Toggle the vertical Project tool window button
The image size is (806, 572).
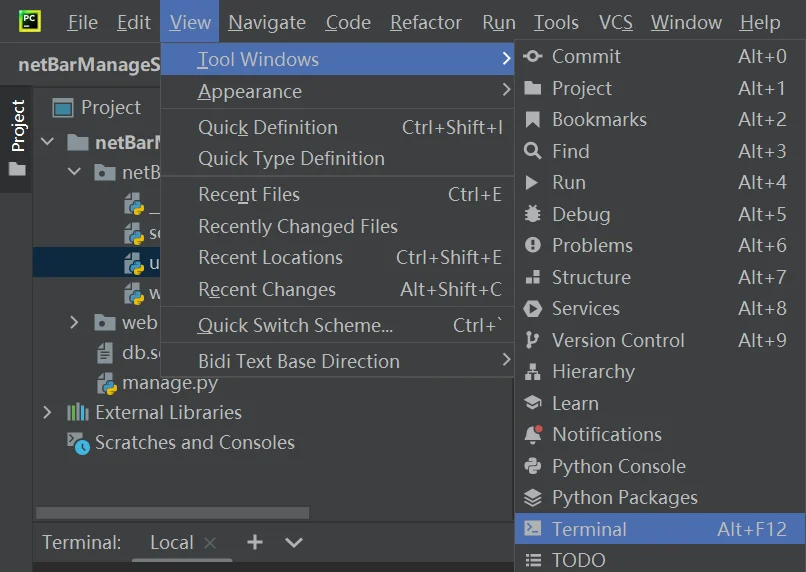(17, 139)
